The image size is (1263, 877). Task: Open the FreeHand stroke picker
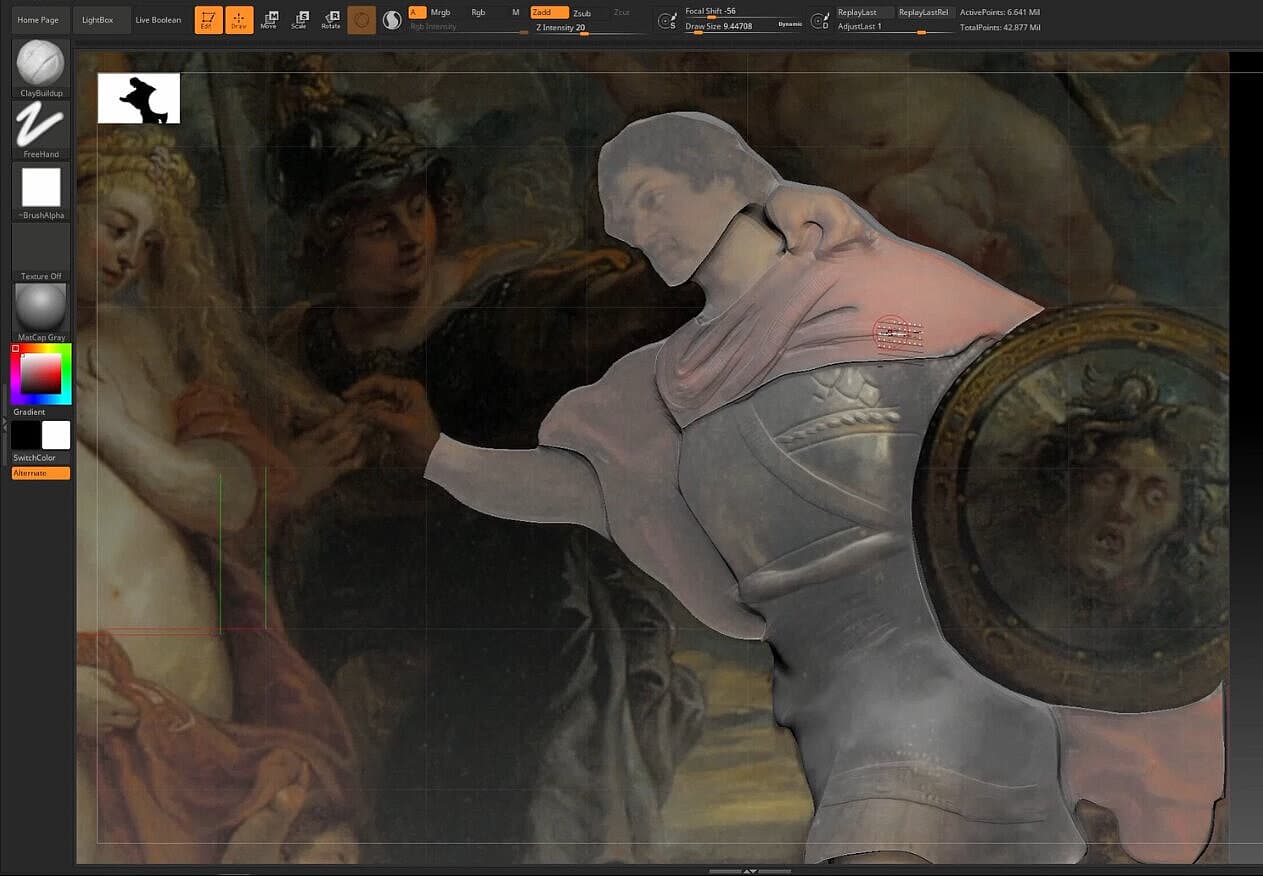(x=40, y=126)
